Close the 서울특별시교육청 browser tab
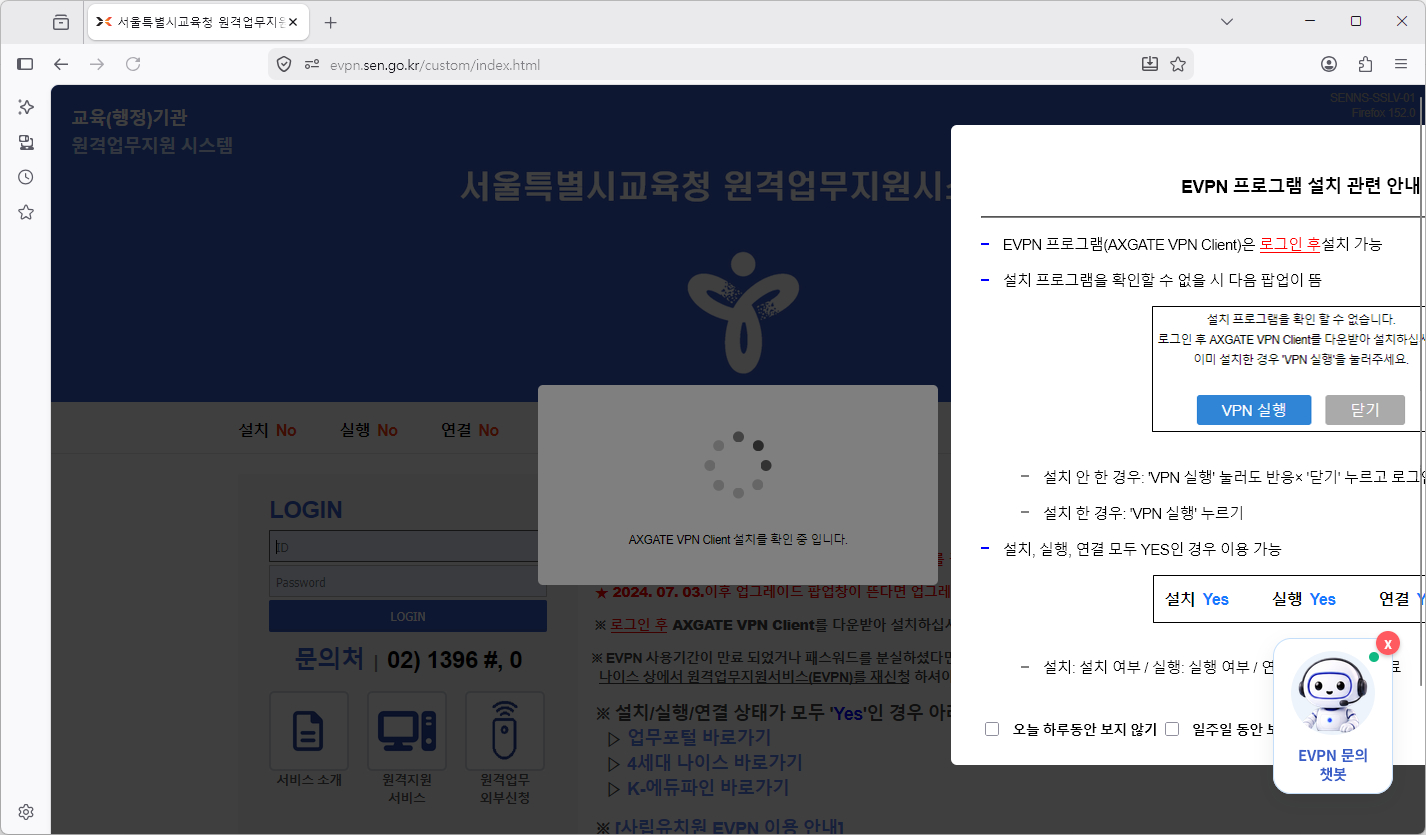 tap(293, 22)
